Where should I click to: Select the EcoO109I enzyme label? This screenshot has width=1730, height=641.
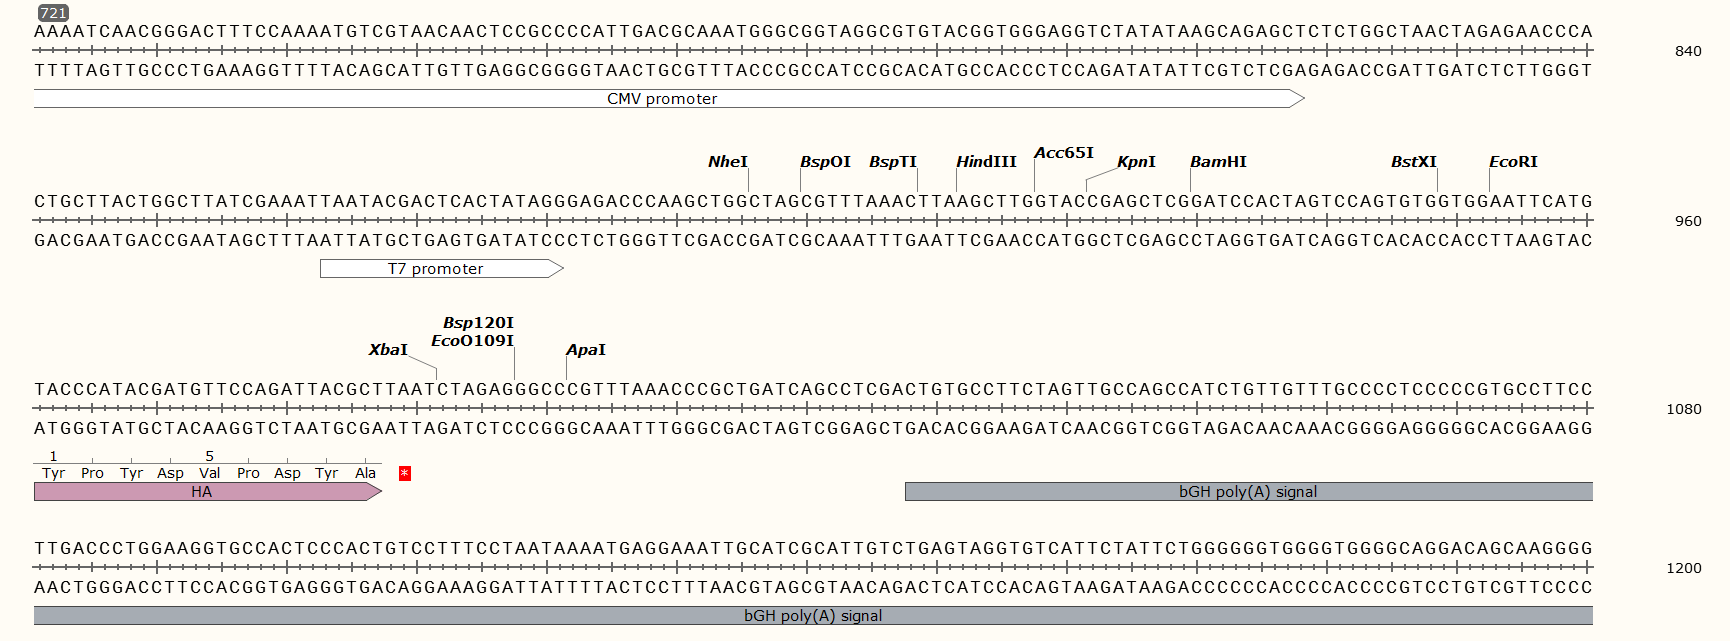click(x=472, y=341)
